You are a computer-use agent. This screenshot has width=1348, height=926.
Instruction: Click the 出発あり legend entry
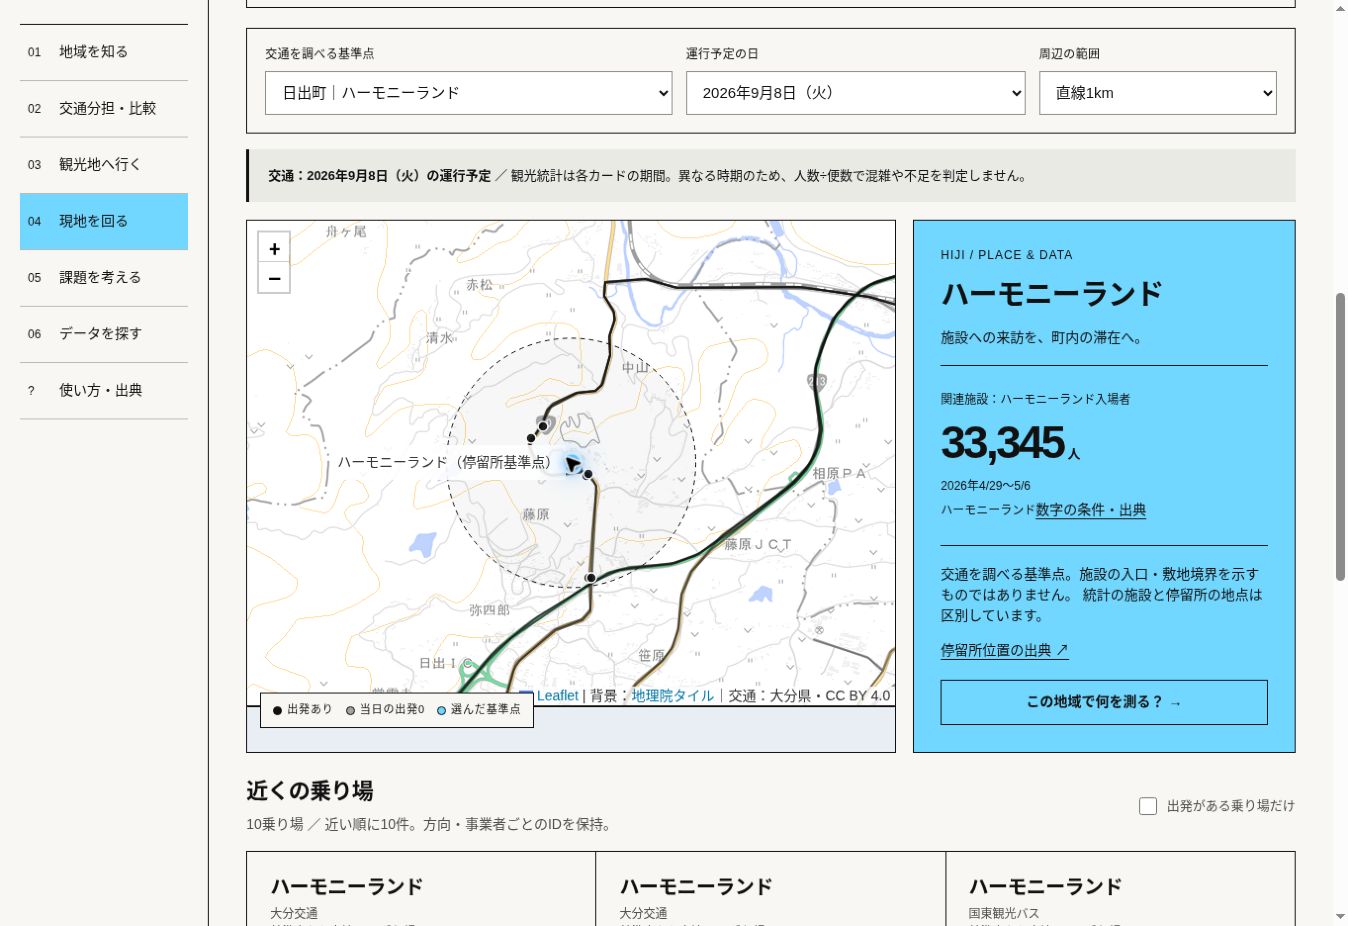tap(302, 710)
